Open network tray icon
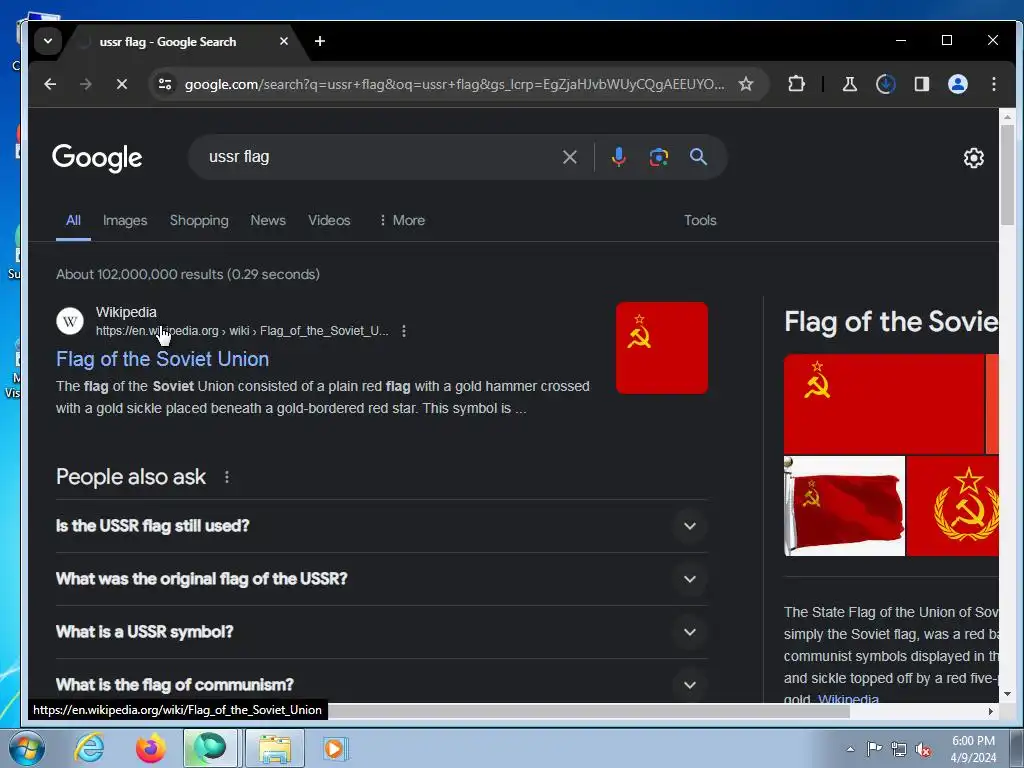1024x768 pixels. (x=899, y=749)
